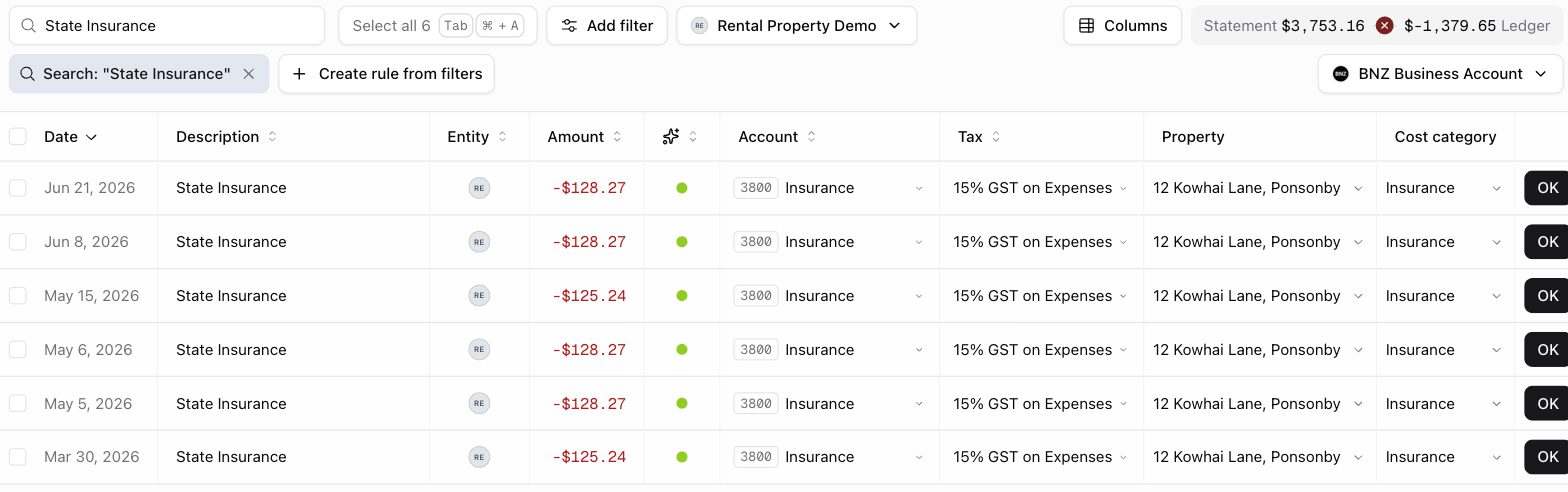Open the BNZ Business Account dropdown
Image resolution: width=1568 pixels, height=492 pixels.
[x=1441, y=74]
